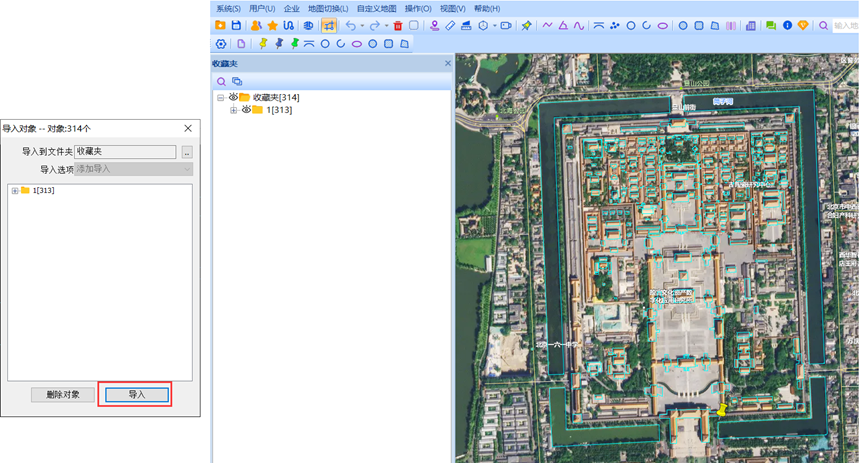Open the 帮助(H) menu
This screenshot has width=861, height=463.
[x=487, y=9]
